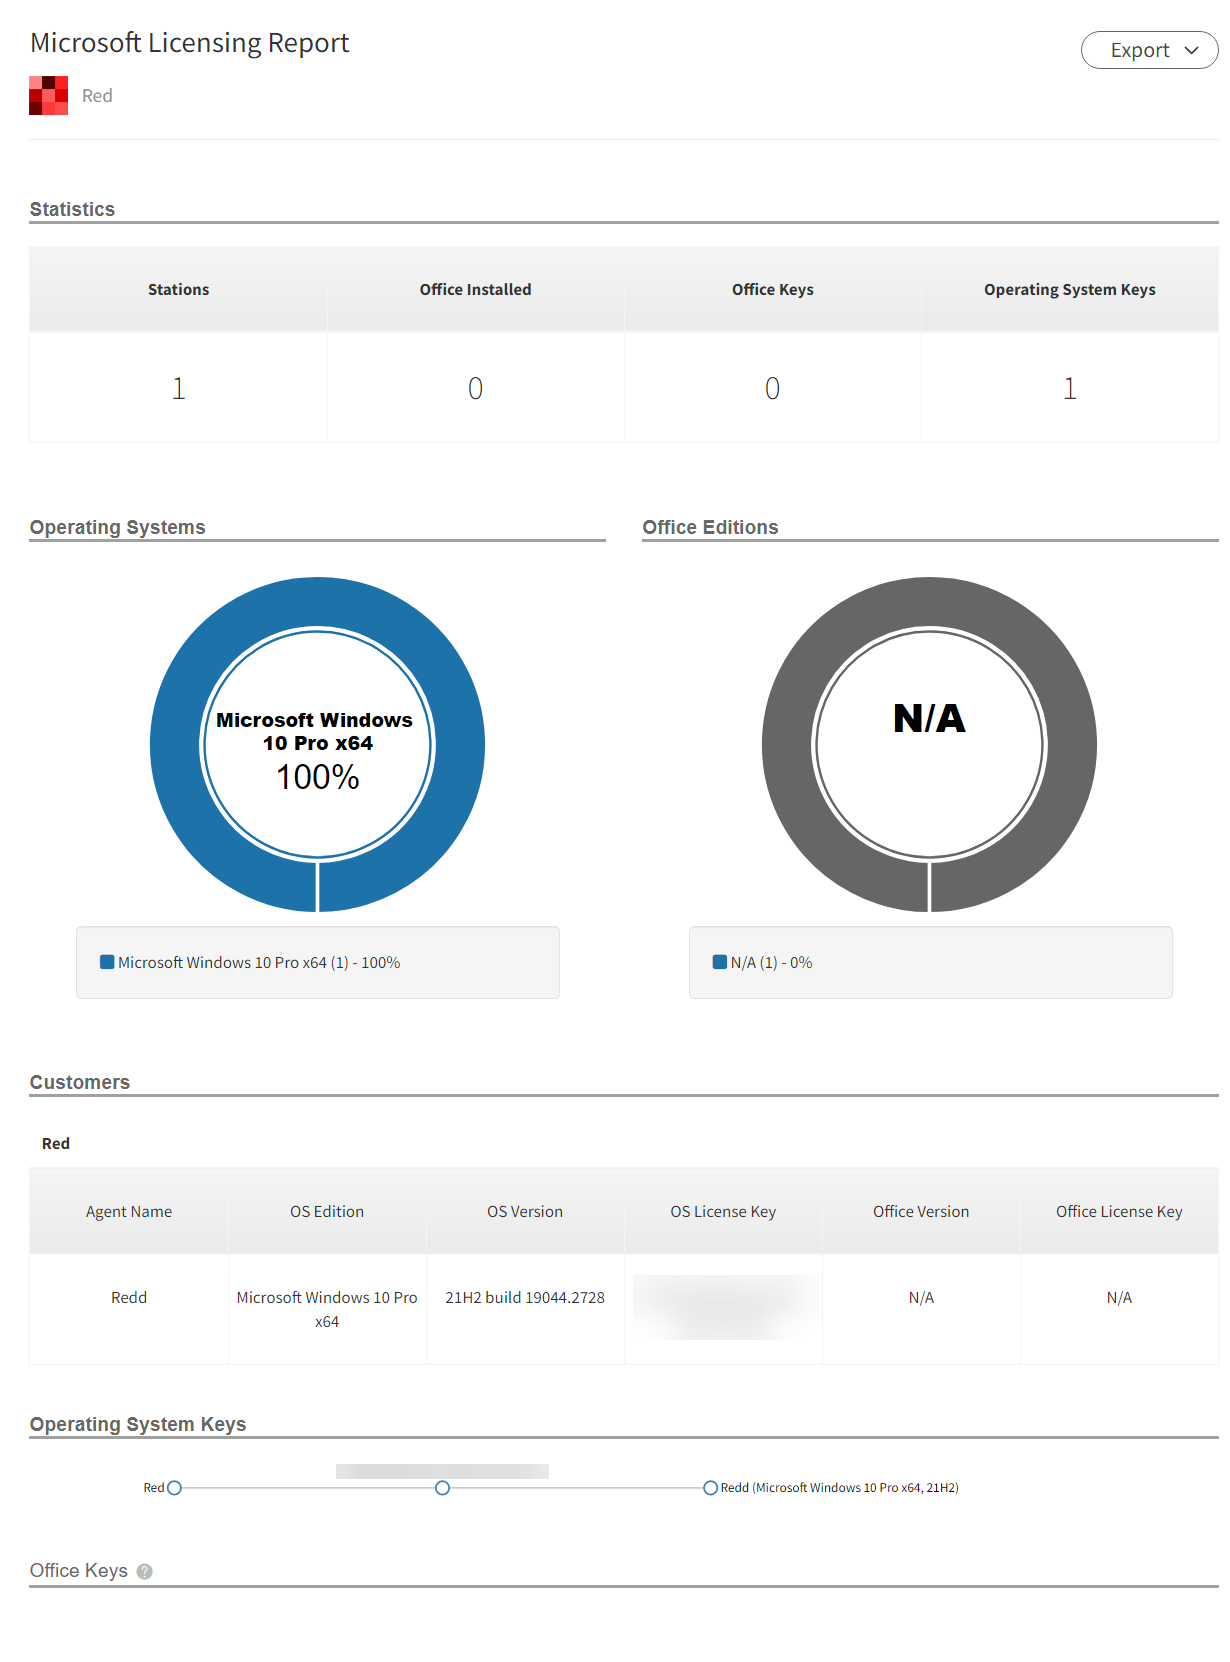Select the Stations column header
Screen dimensions: 1230x1662
pos(178,289)
